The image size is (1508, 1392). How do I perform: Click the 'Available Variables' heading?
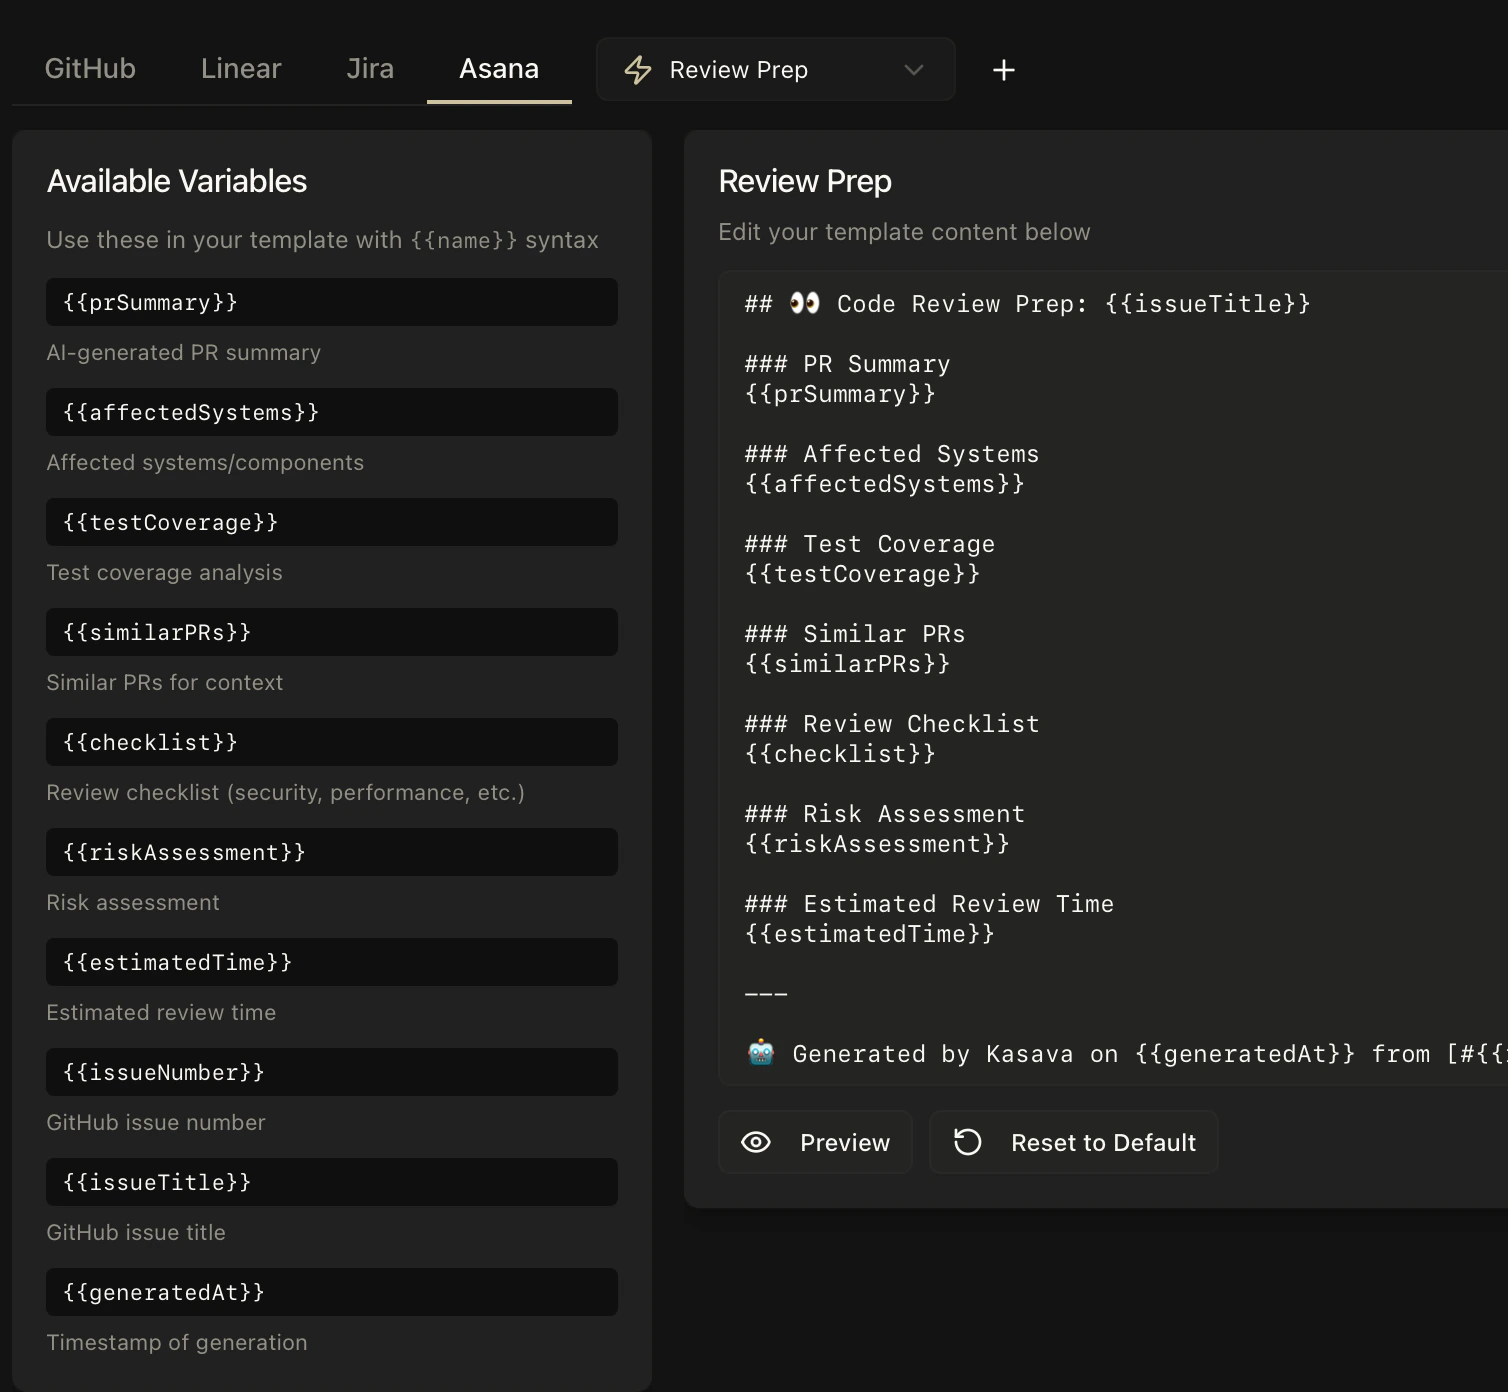(177, 181)
